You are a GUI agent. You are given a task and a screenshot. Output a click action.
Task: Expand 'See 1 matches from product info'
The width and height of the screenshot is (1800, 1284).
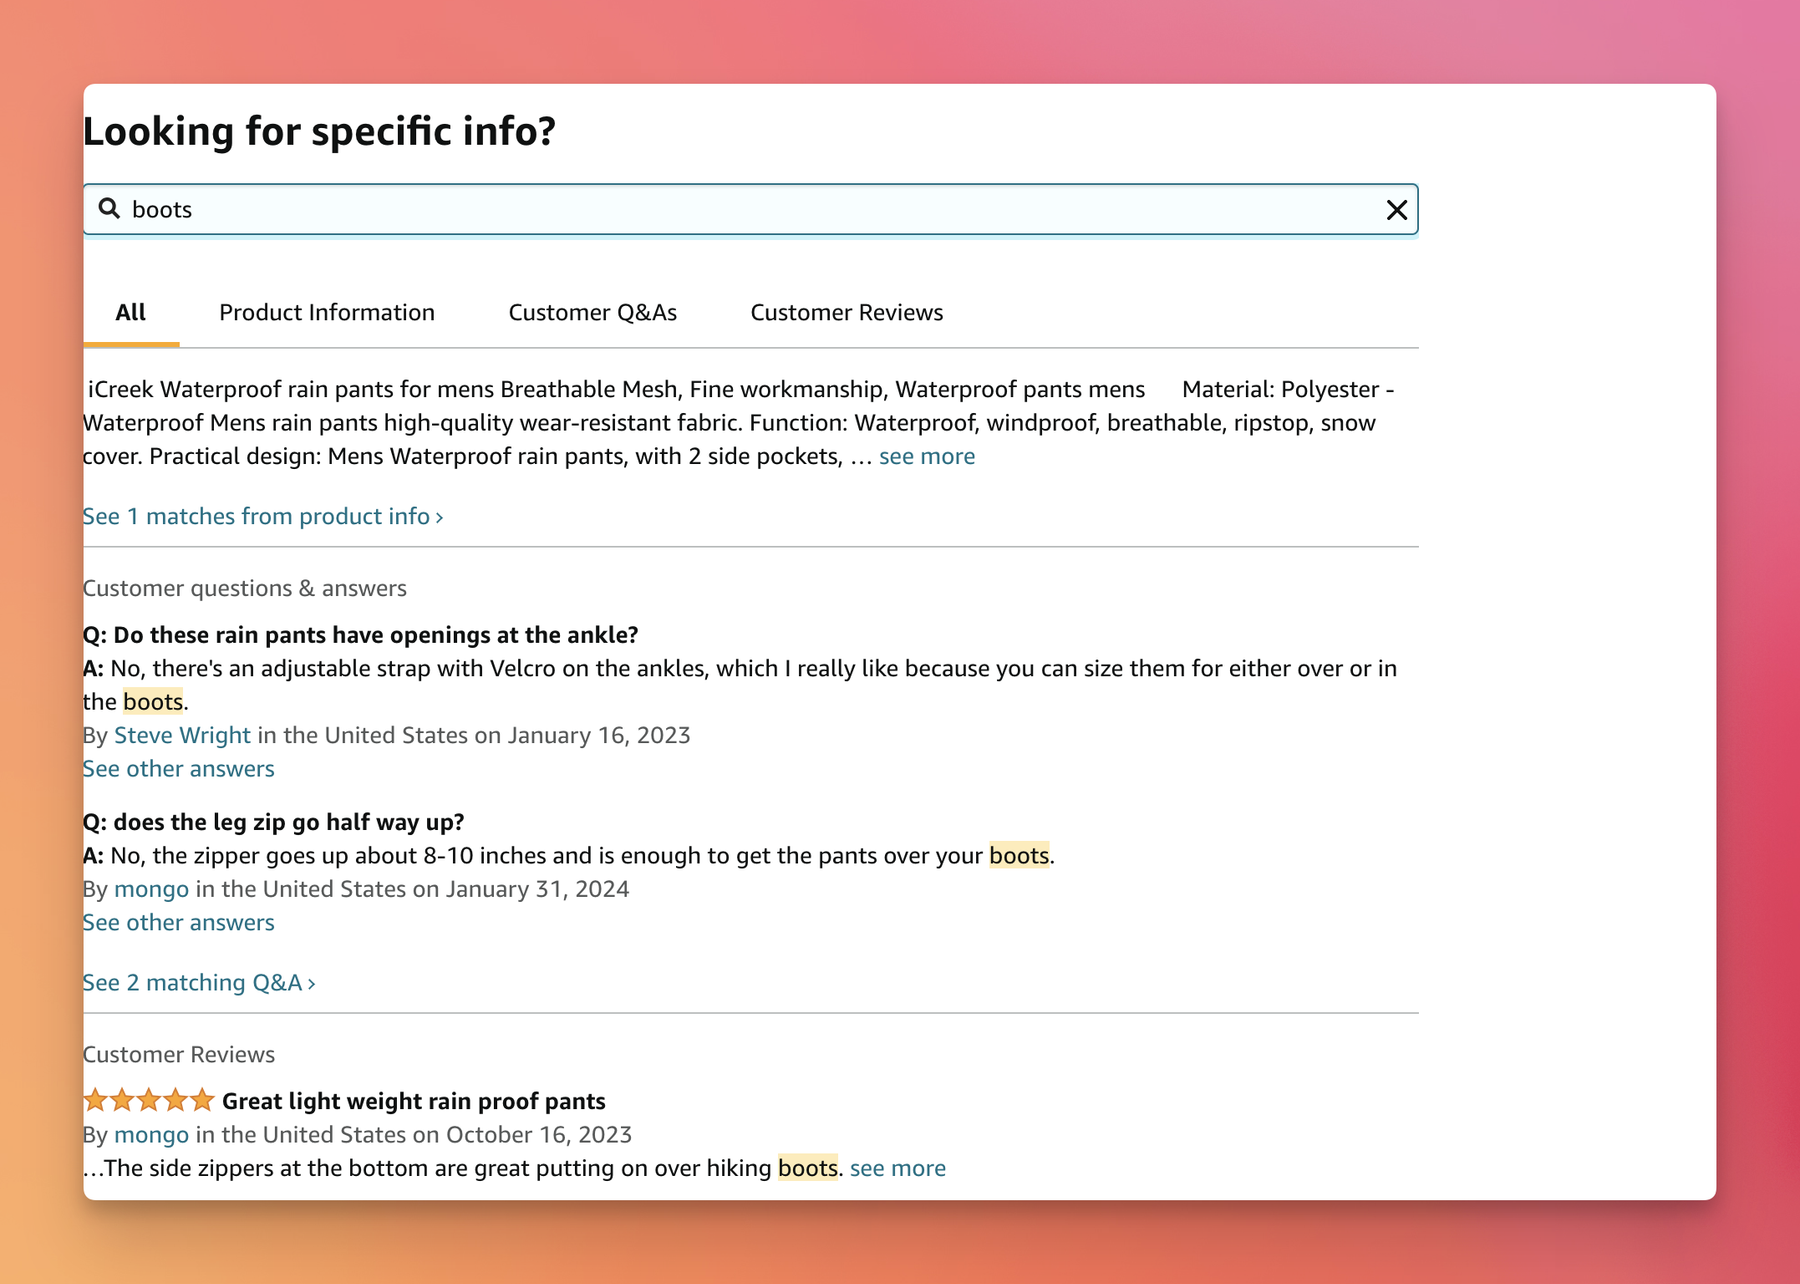(x=262, y=516)
